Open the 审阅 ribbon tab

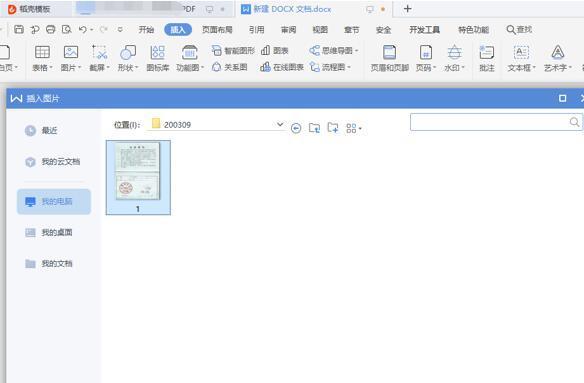tap(288, 30)
